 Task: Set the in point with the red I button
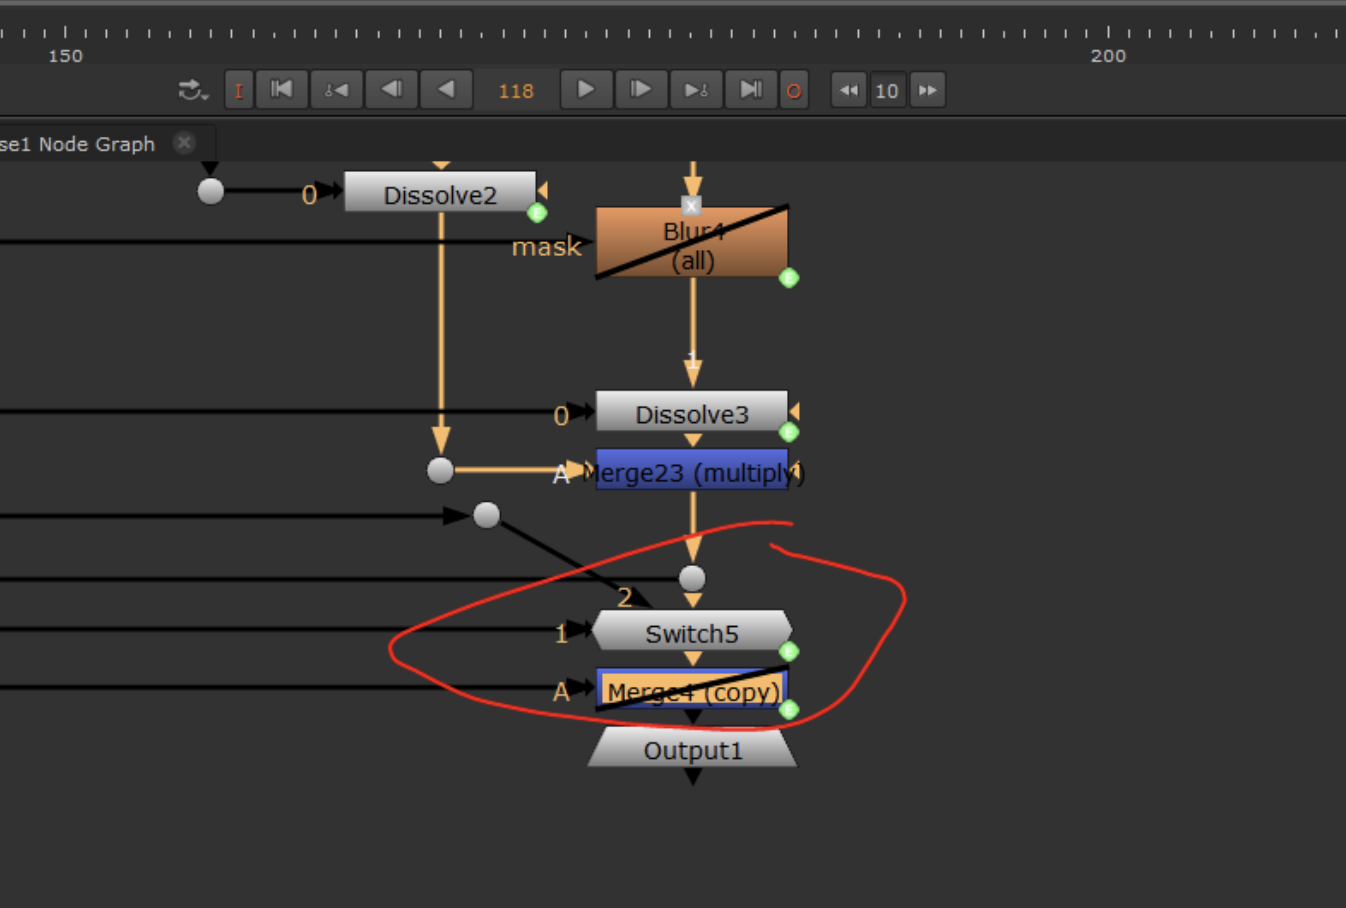click(238, 91)
